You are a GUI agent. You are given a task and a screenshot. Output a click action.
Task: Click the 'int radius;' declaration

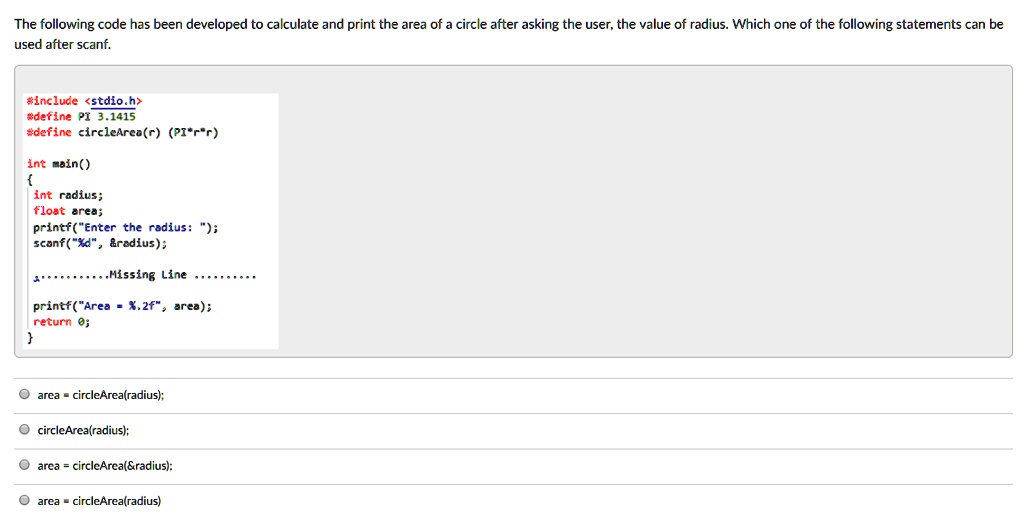pos(68,195)
